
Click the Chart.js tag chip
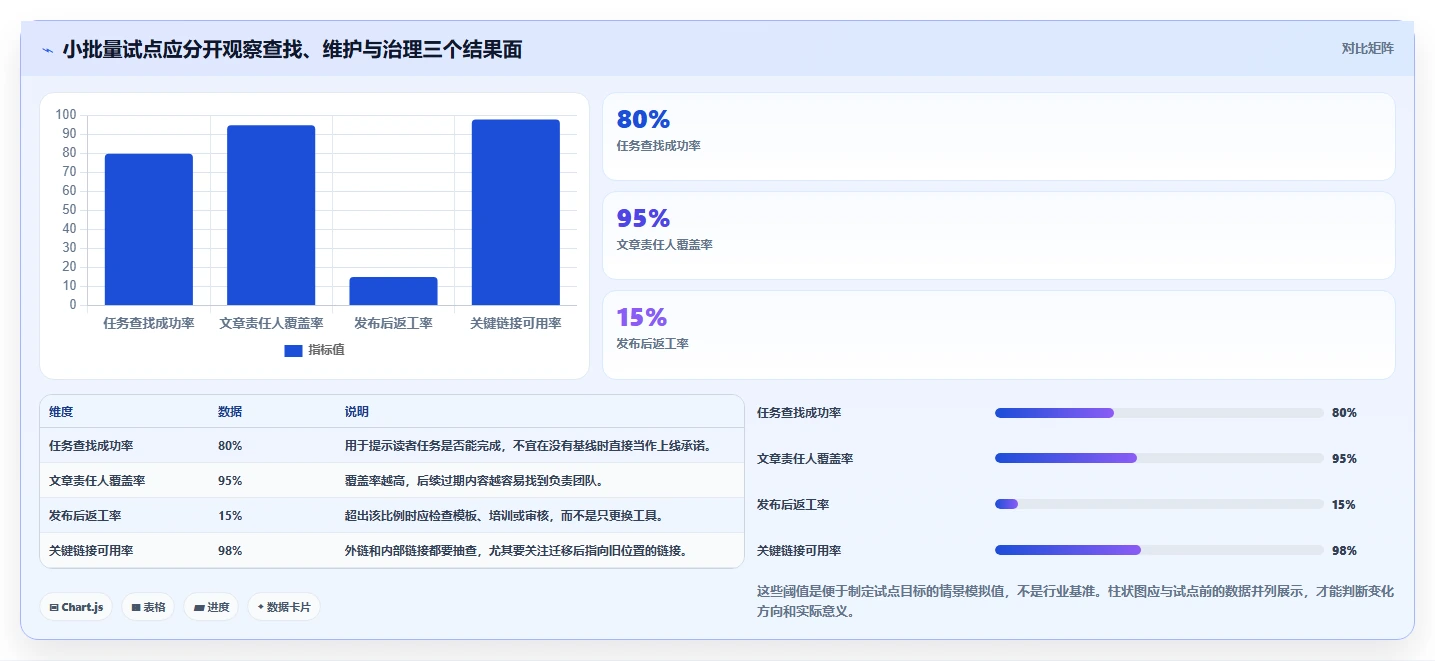(76, 607)
